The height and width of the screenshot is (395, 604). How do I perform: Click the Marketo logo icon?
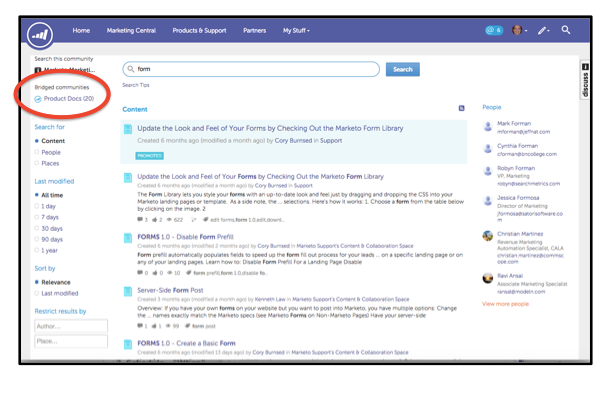(40, 35)
